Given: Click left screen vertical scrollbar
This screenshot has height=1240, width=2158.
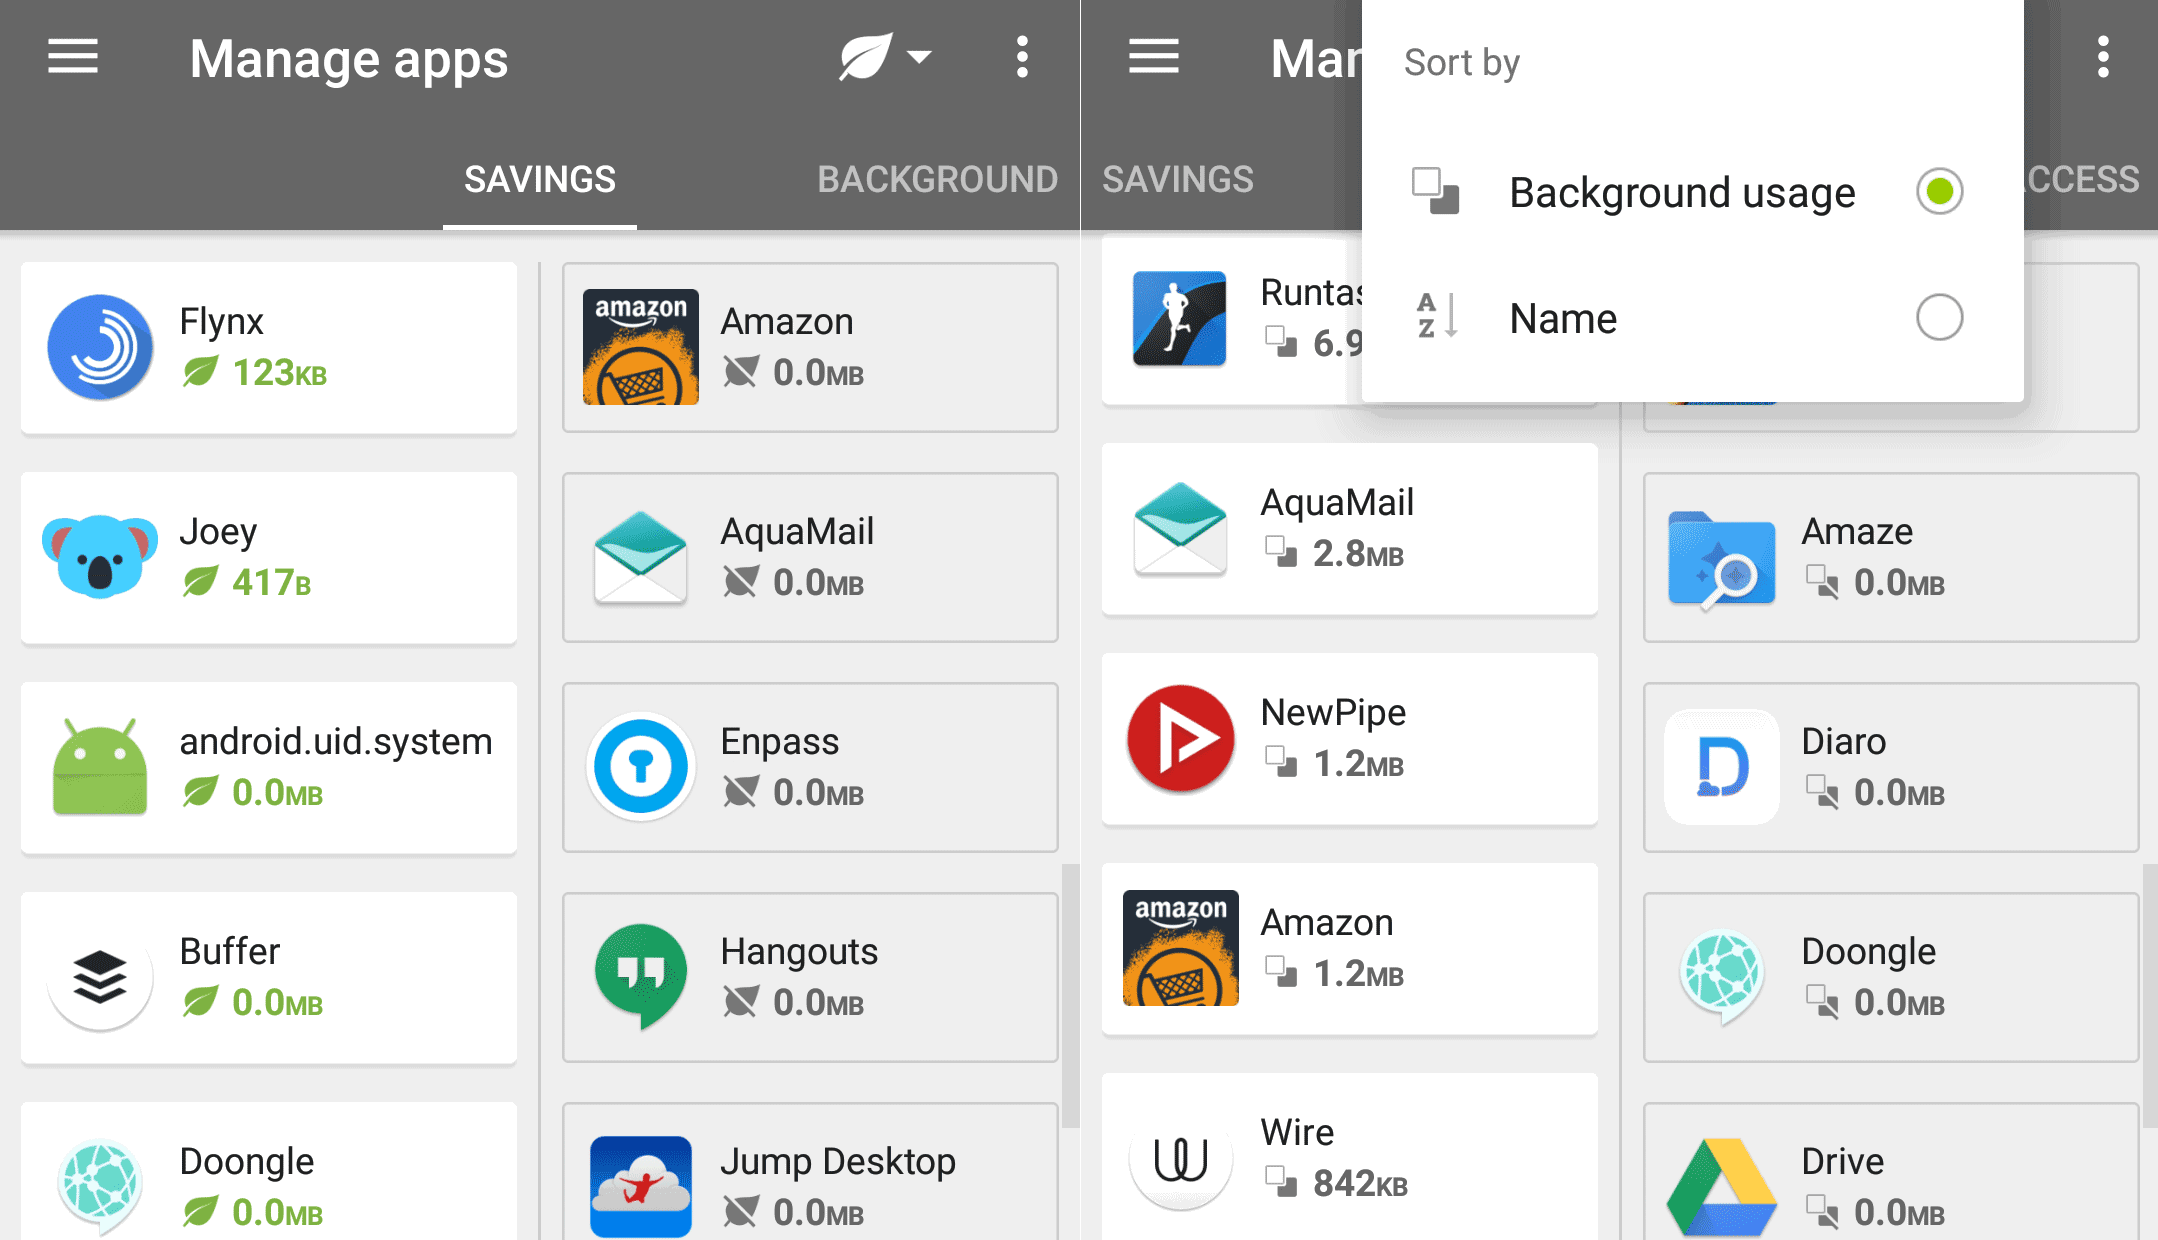Looking at the screenshot, I should 1070,995.
